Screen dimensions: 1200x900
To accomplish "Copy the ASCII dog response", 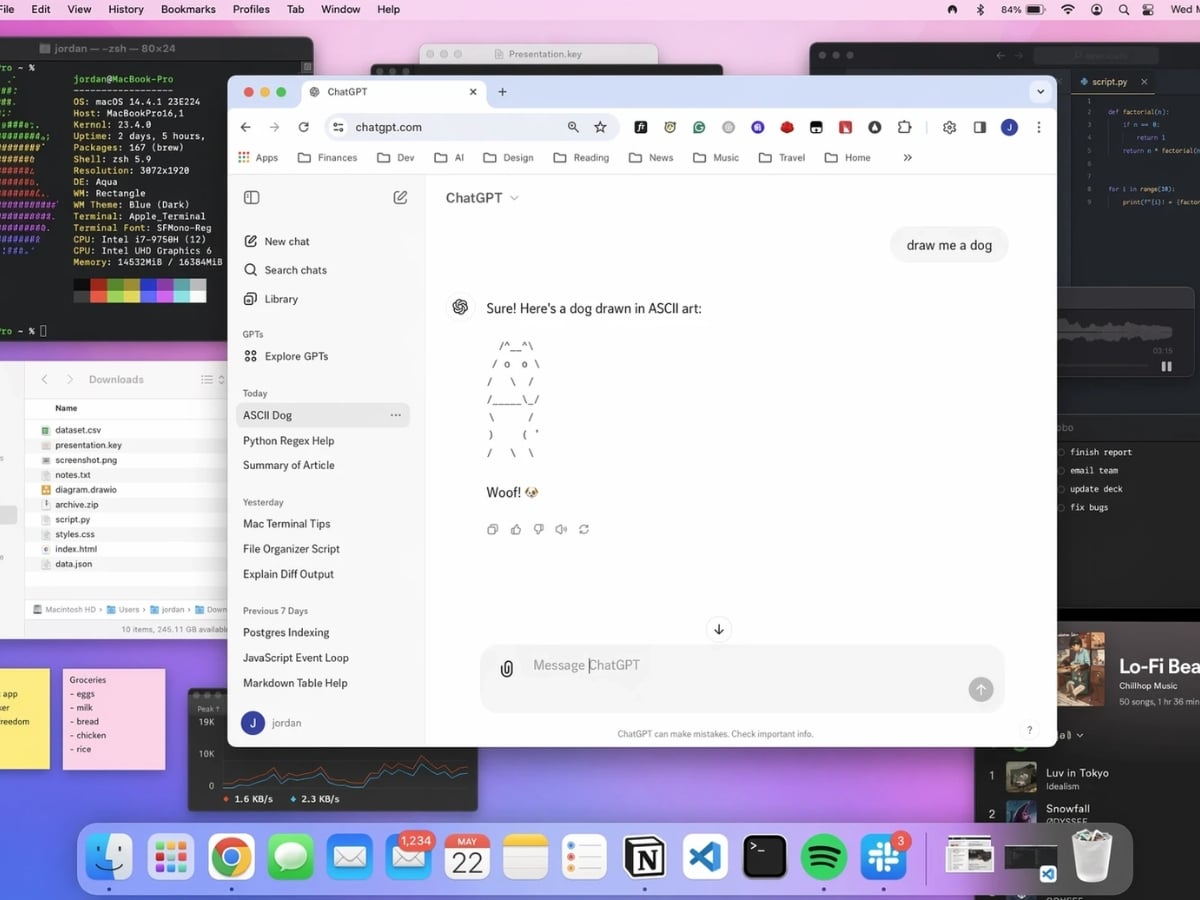I will [492, 529].
